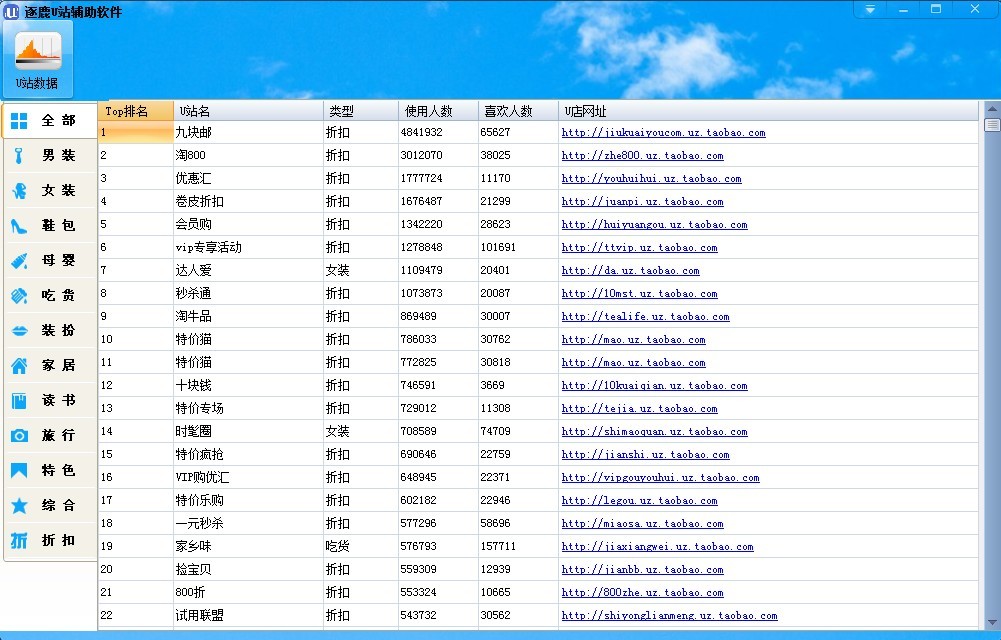1001x640 pixels.
Task: Open the U站数据 chart icon
Action: coord(37,59)
